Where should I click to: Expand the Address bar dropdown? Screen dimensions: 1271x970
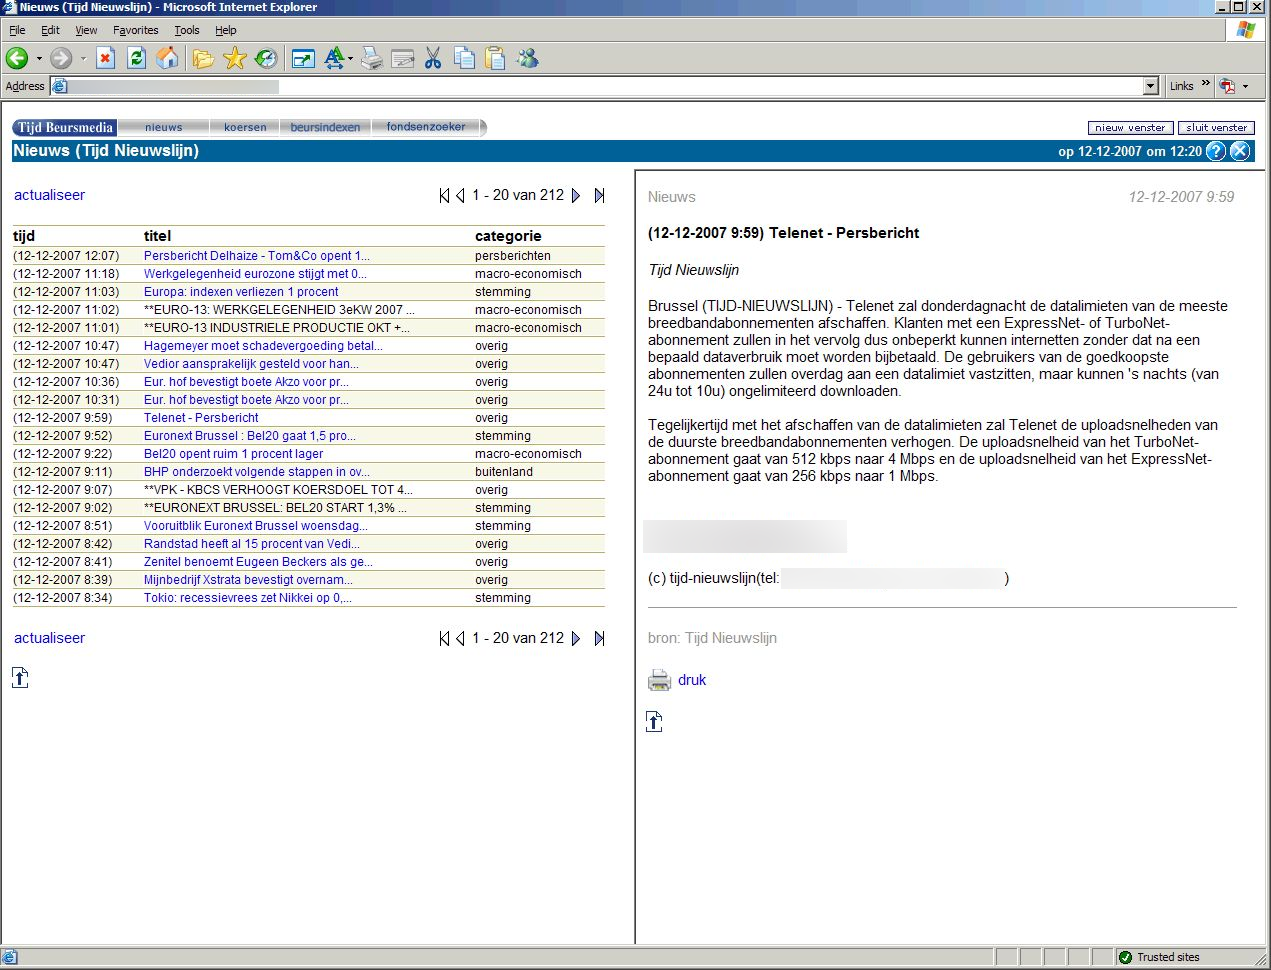coord(1151,86)
